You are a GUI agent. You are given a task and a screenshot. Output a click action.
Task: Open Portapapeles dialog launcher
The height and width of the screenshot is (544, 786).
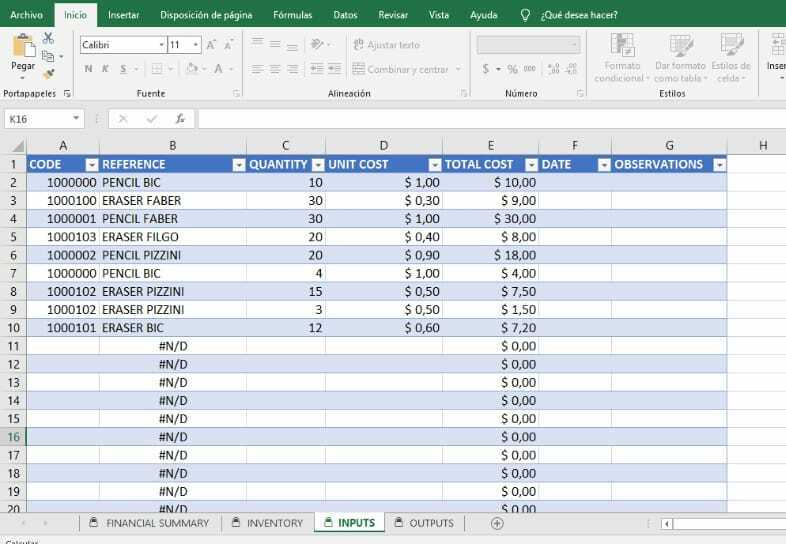coord(67,93)
